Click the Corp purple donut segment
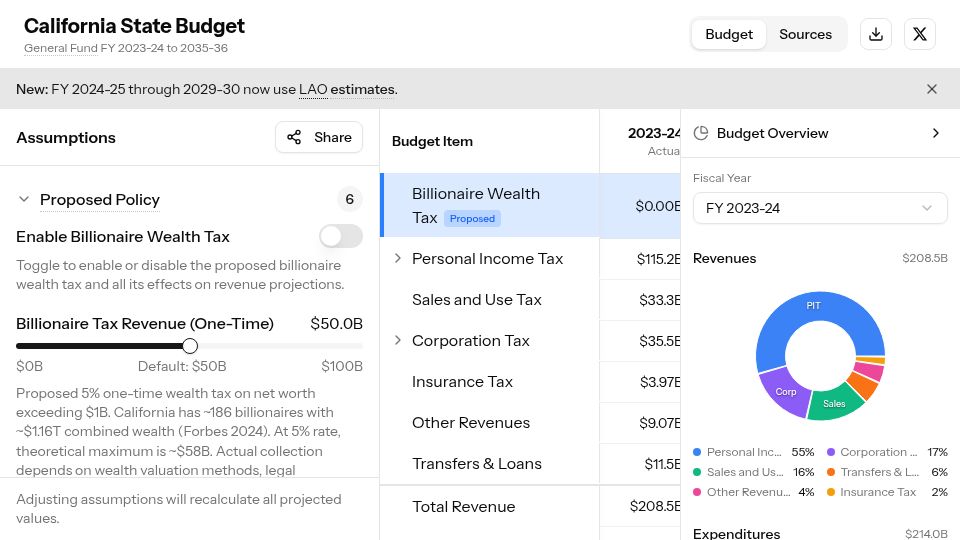Image resolution: width=960 pixels, height=540 pixels. 785,392
